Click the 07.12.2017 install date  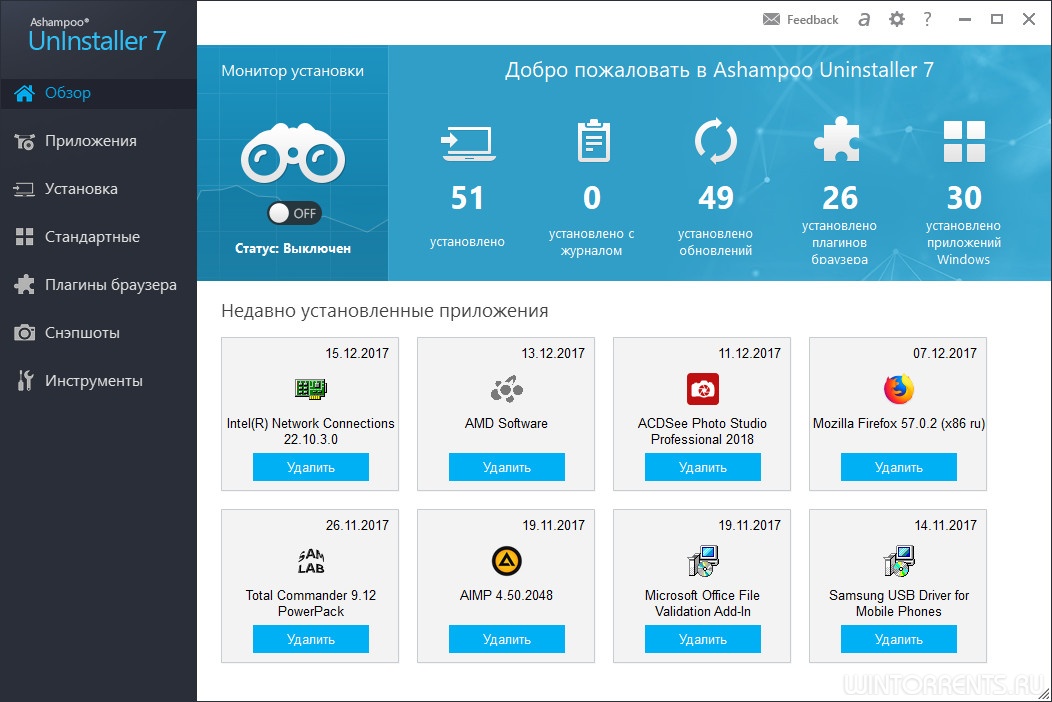pyautogui.click(x=945, y=353)
